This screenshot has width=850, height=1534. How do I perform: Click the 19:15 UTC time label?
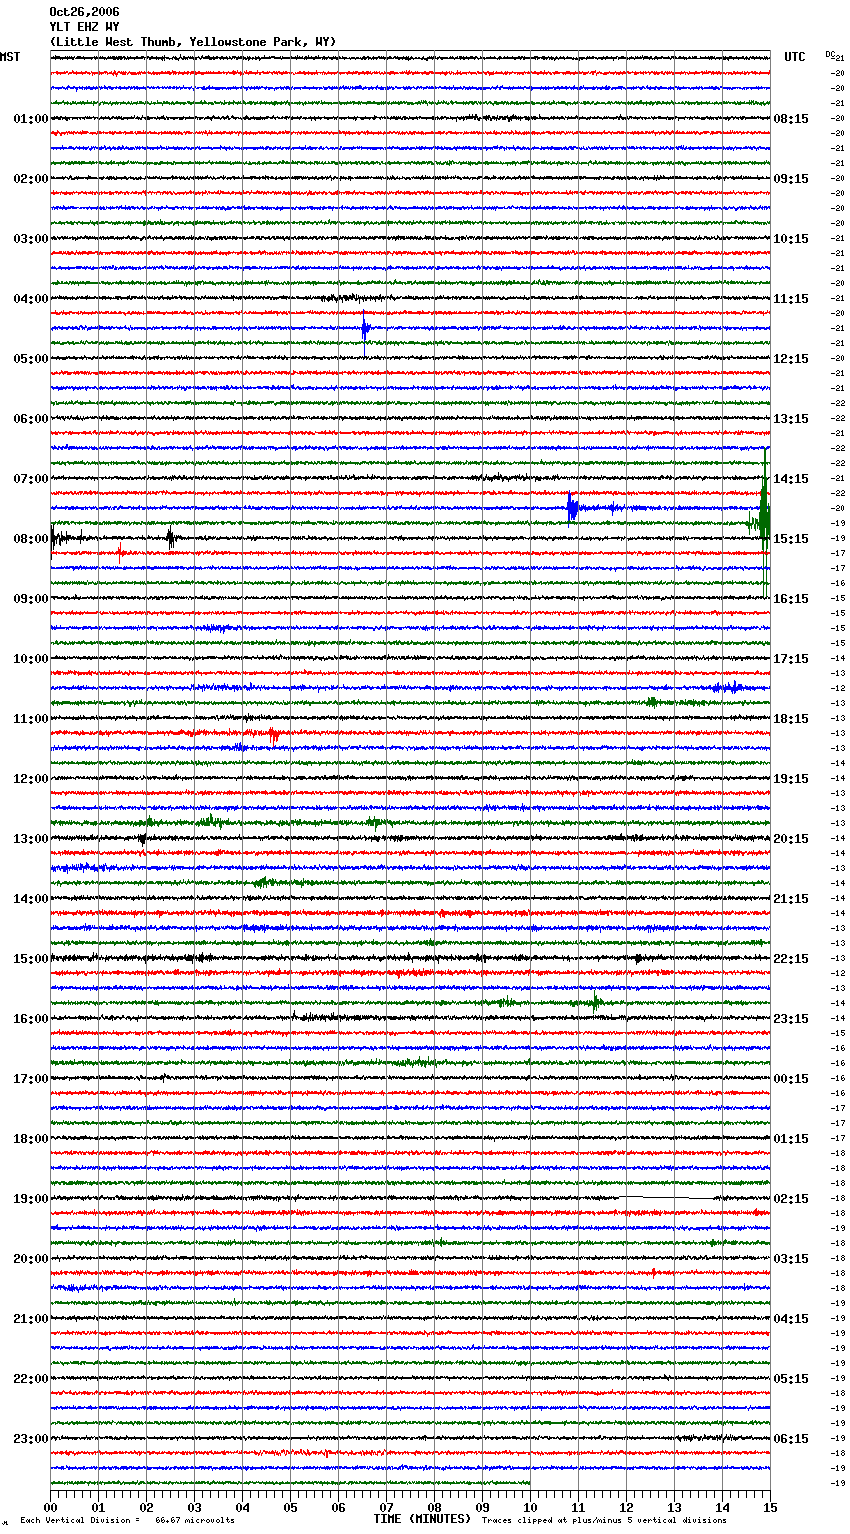[791, 779]
